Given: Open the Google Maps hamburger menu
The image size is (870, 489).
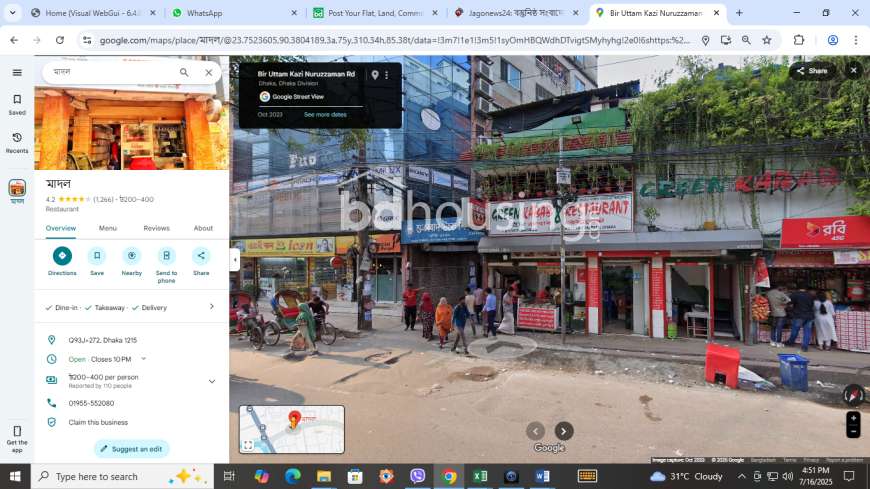Looking at the screenshot, I should (17, 72).
